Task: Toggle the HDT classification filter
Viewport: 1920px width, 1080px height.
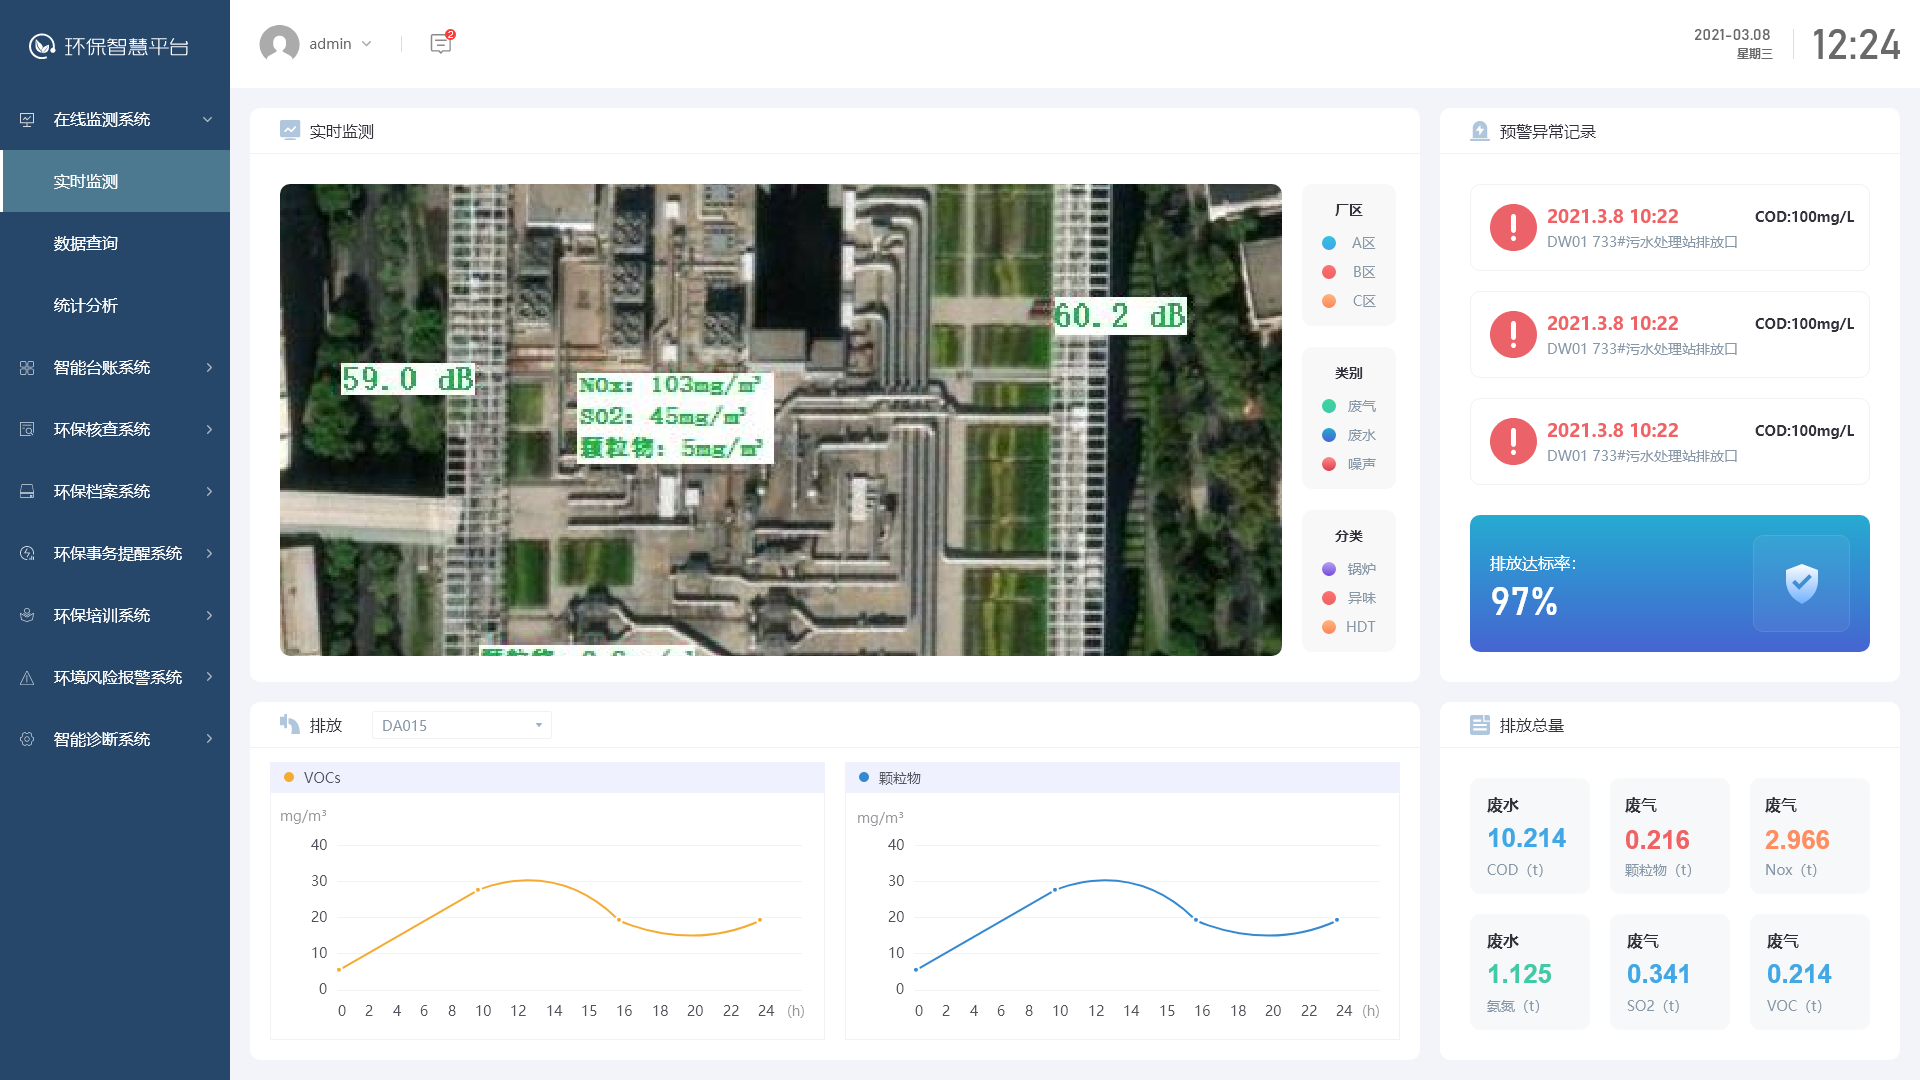Action: (1348, 627)
